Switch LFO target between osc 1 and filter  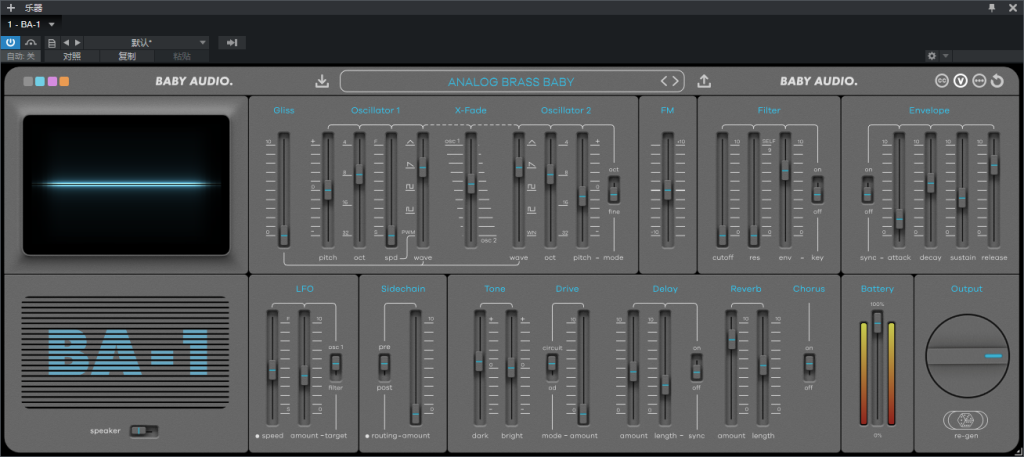tap(336, 367)
